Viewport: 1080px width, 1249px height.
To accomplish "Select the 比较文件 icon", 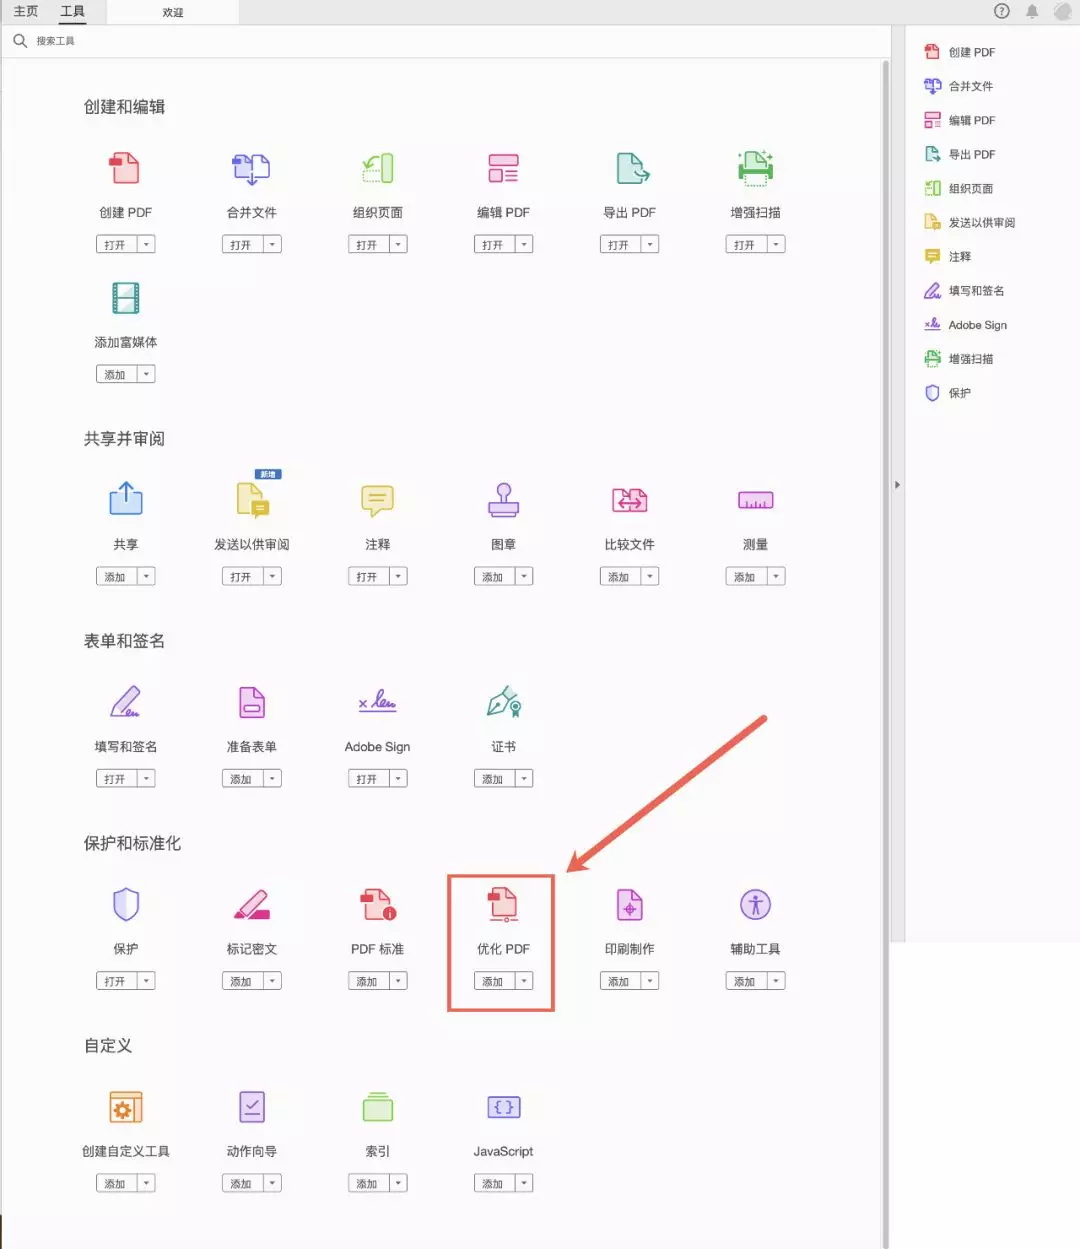I will [x=629, y=500].
